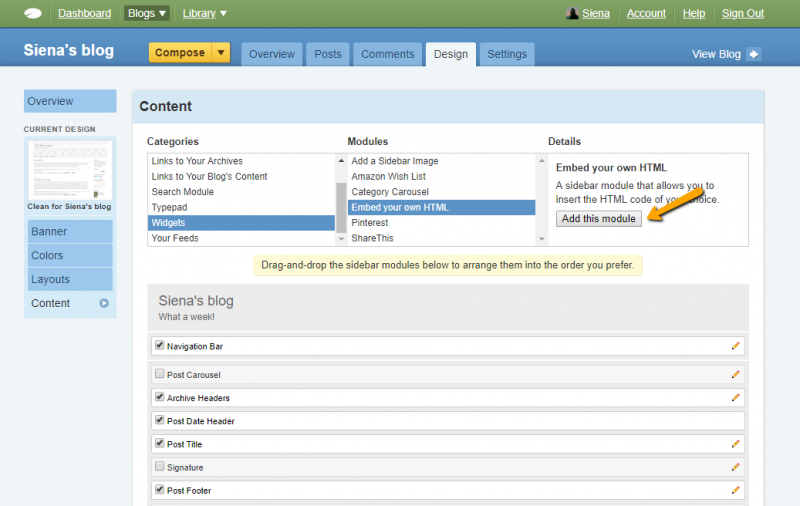800x506 pixels.
Task: Click the current design thumbnail preview
Action: click(x=70, y=169)
